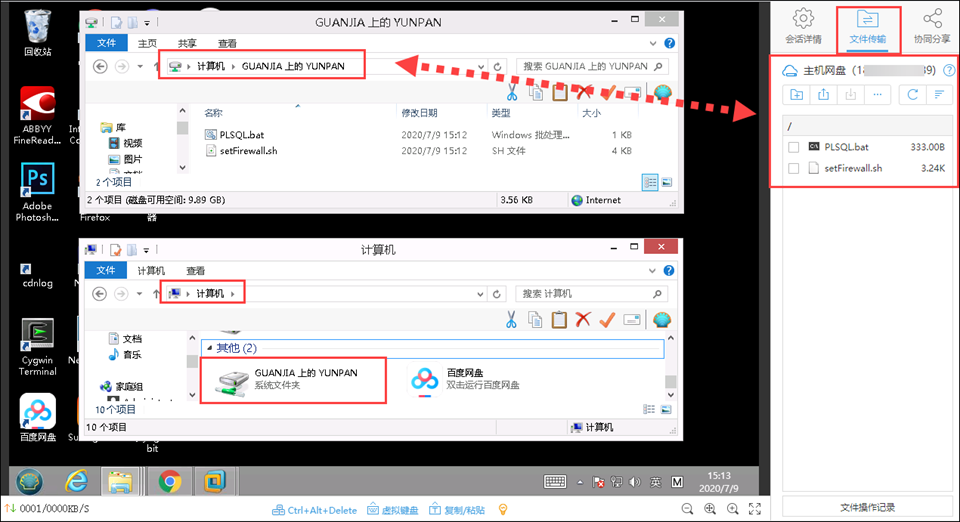Create a new folder in host netdisk
The width and height of the screenshot is (960, 522).
click(x=797, y=94)
